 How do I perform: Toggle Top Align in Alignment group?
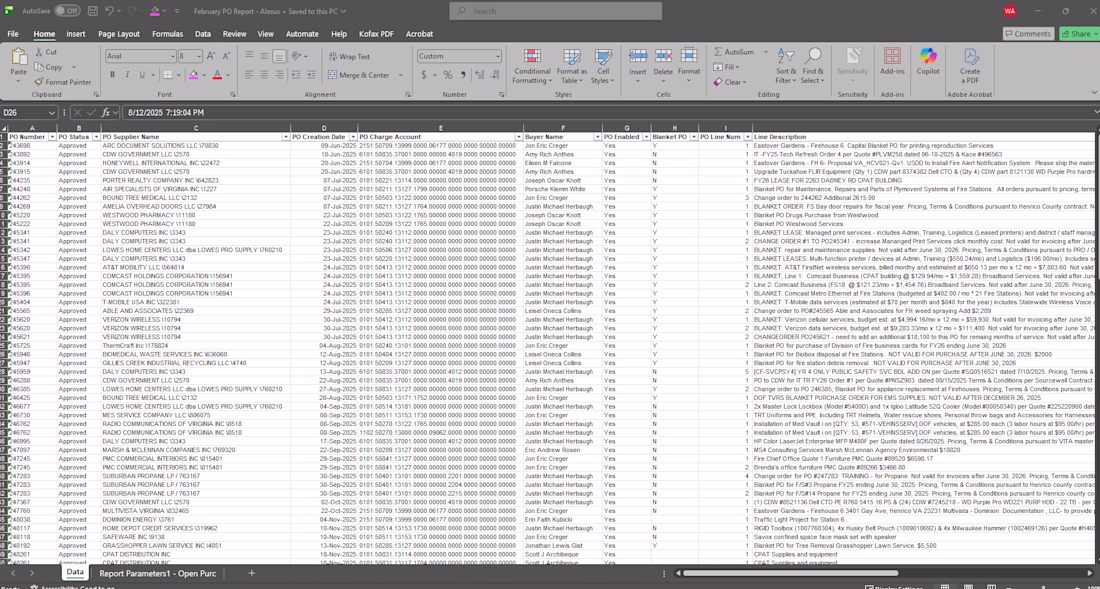[249, 56]
